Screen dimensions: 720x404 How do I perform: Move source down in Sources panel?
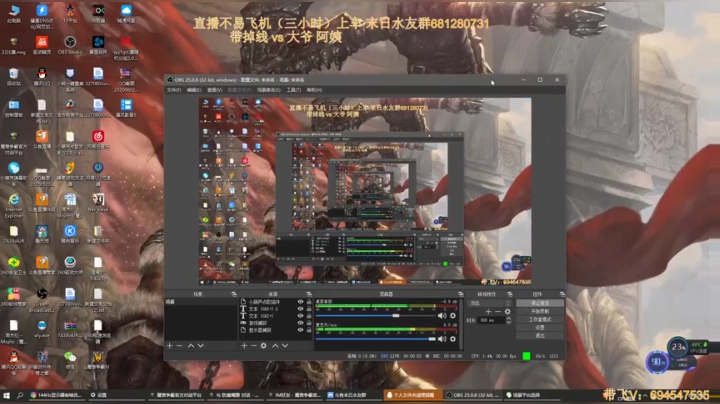(x=285, y=346)
